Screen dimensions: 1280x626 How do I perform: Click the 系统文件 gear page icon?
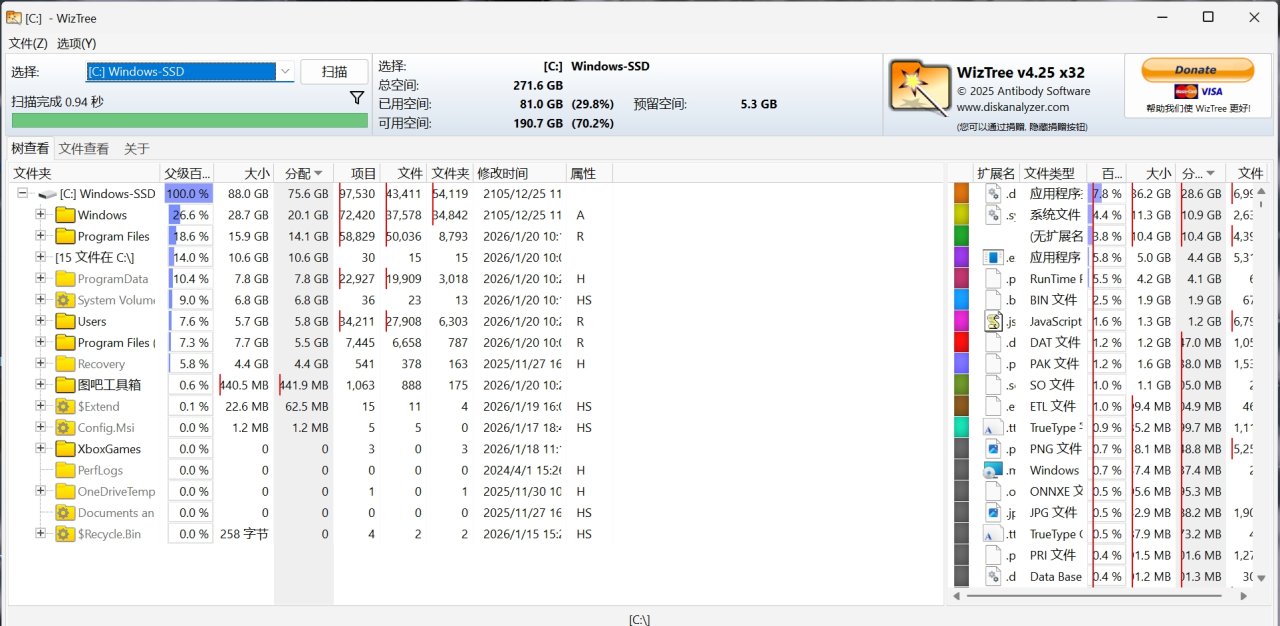993,215
